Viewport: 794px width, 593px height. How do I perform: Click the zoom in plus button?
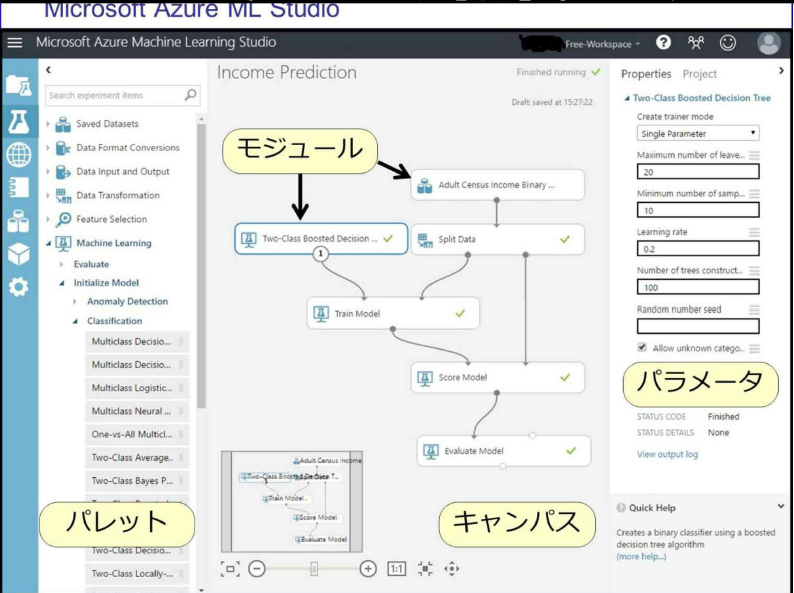click(368, 569)
